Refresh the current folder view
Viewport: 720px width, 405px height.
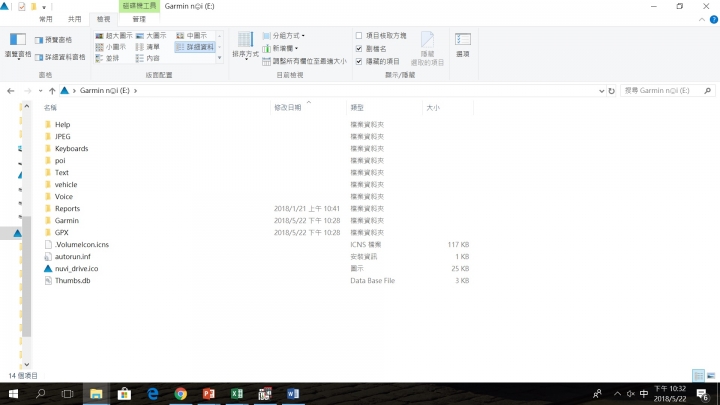click(611, 91)
